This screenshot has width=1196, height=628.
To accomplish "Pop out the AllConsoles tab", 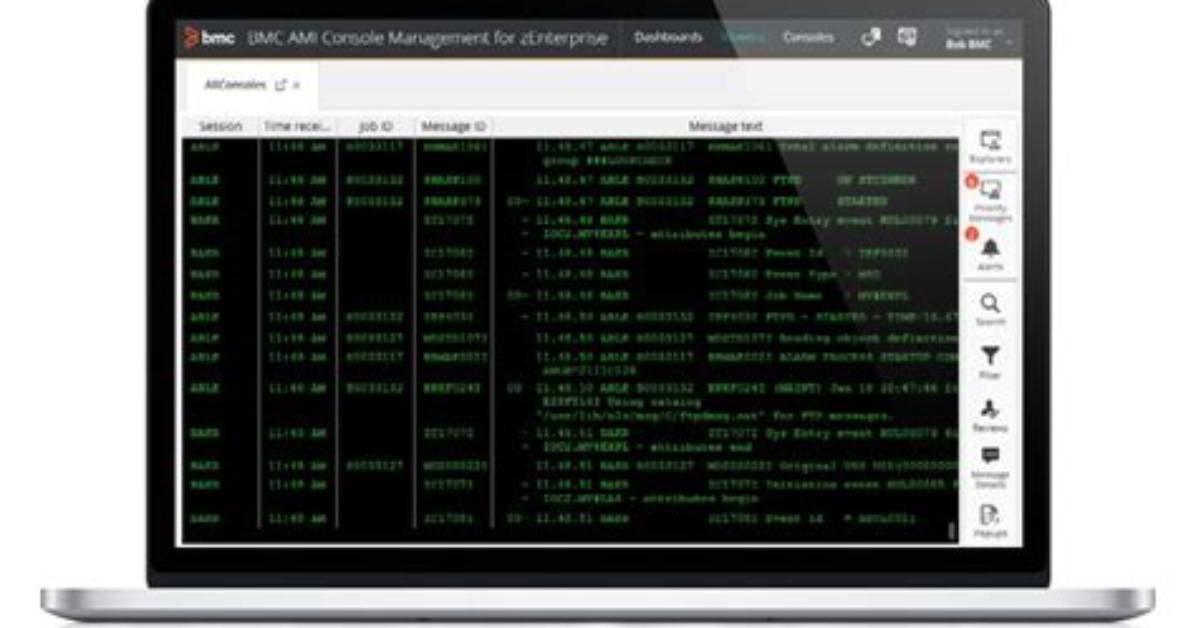I will tap(281, 85).
